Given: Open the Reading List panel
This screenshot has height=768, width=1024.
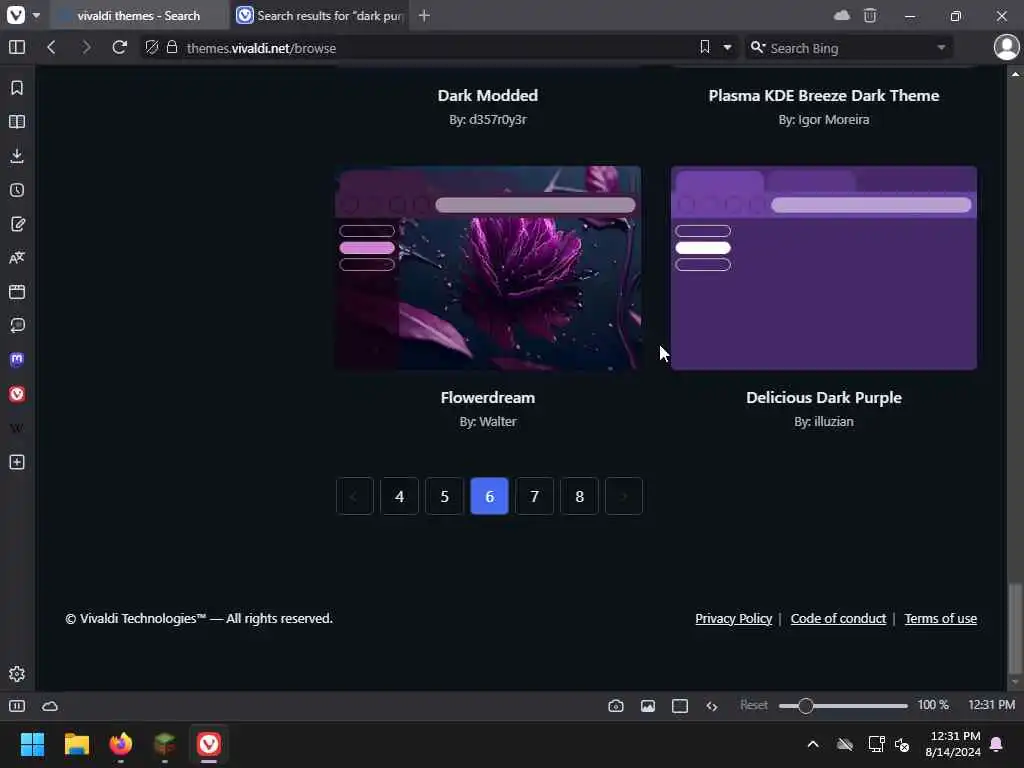Looking at the screenshot, I should [17, 121].
